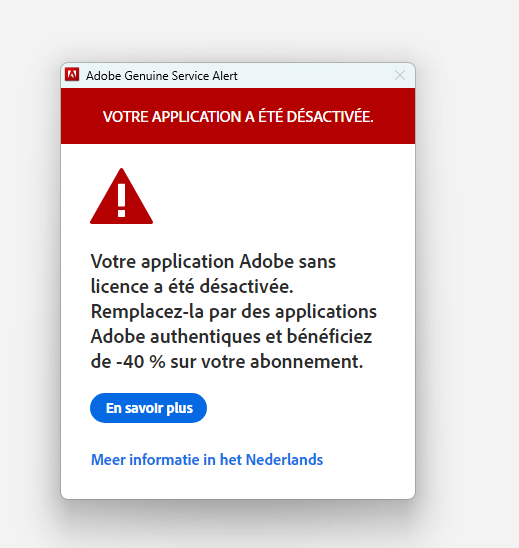
Task: Select the 'Votre application Adobe sans' text line
Action: pyautogui.click(x=213, y=261)
